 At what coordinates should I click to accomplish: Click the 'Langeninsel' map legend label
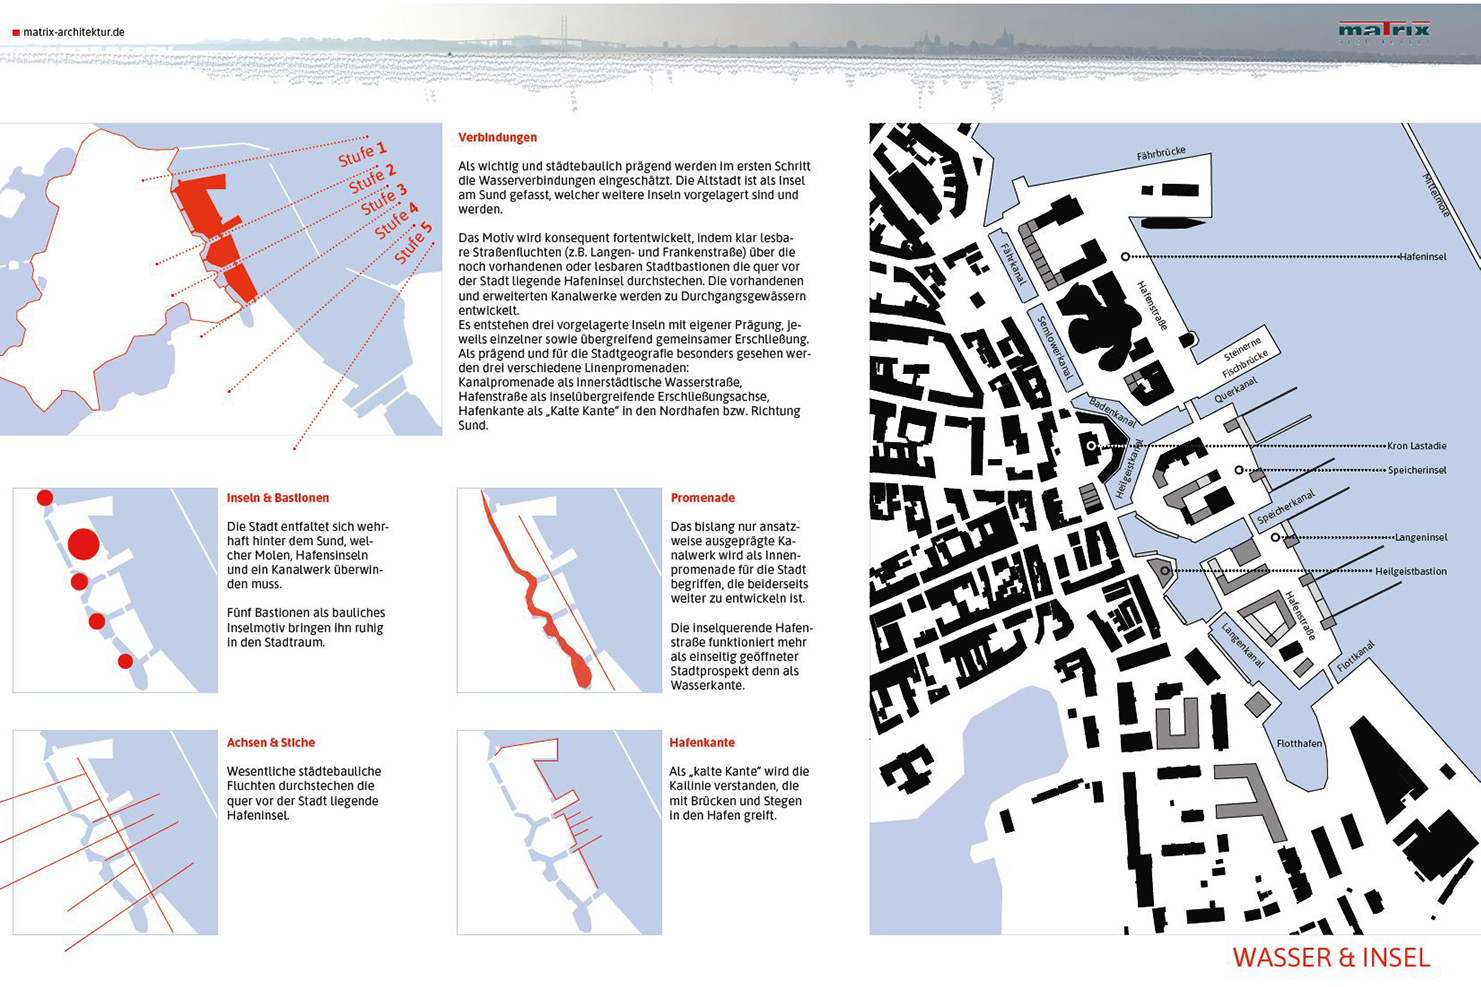(x=1421, y=537)
